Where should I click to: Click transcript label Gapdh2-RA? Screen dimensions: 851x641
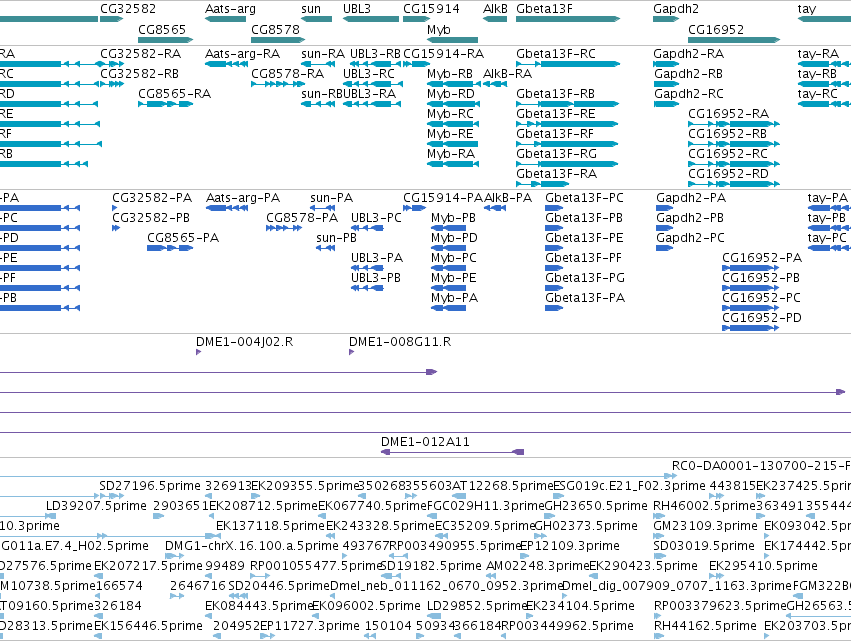coord(689,54)
